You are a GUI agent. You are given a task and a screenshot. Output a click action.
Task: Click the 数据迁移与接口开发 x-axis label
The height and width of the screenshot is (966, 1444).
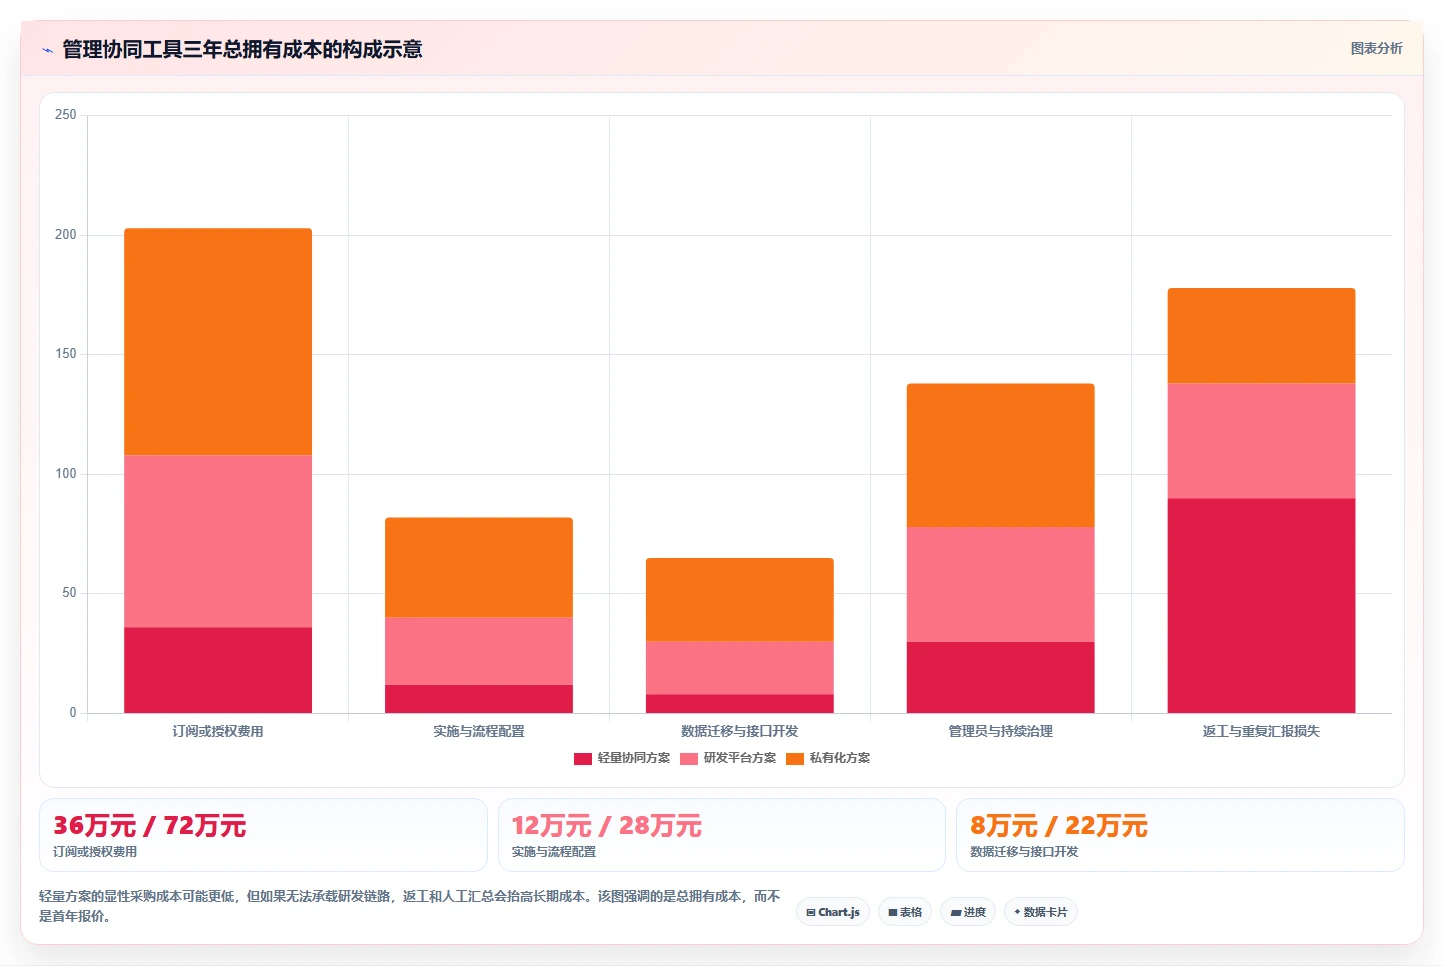click(740, 731)
